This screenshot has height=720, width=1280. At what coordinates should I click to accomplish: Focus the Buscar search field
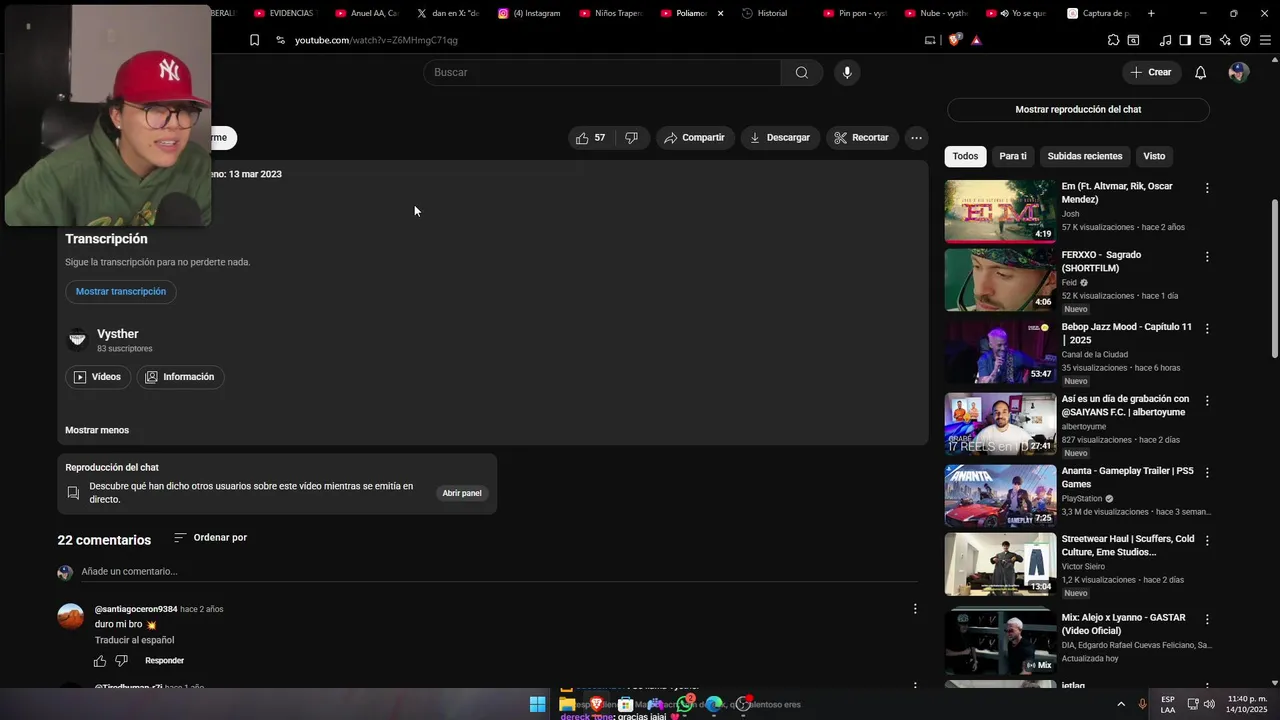point(603,72)
